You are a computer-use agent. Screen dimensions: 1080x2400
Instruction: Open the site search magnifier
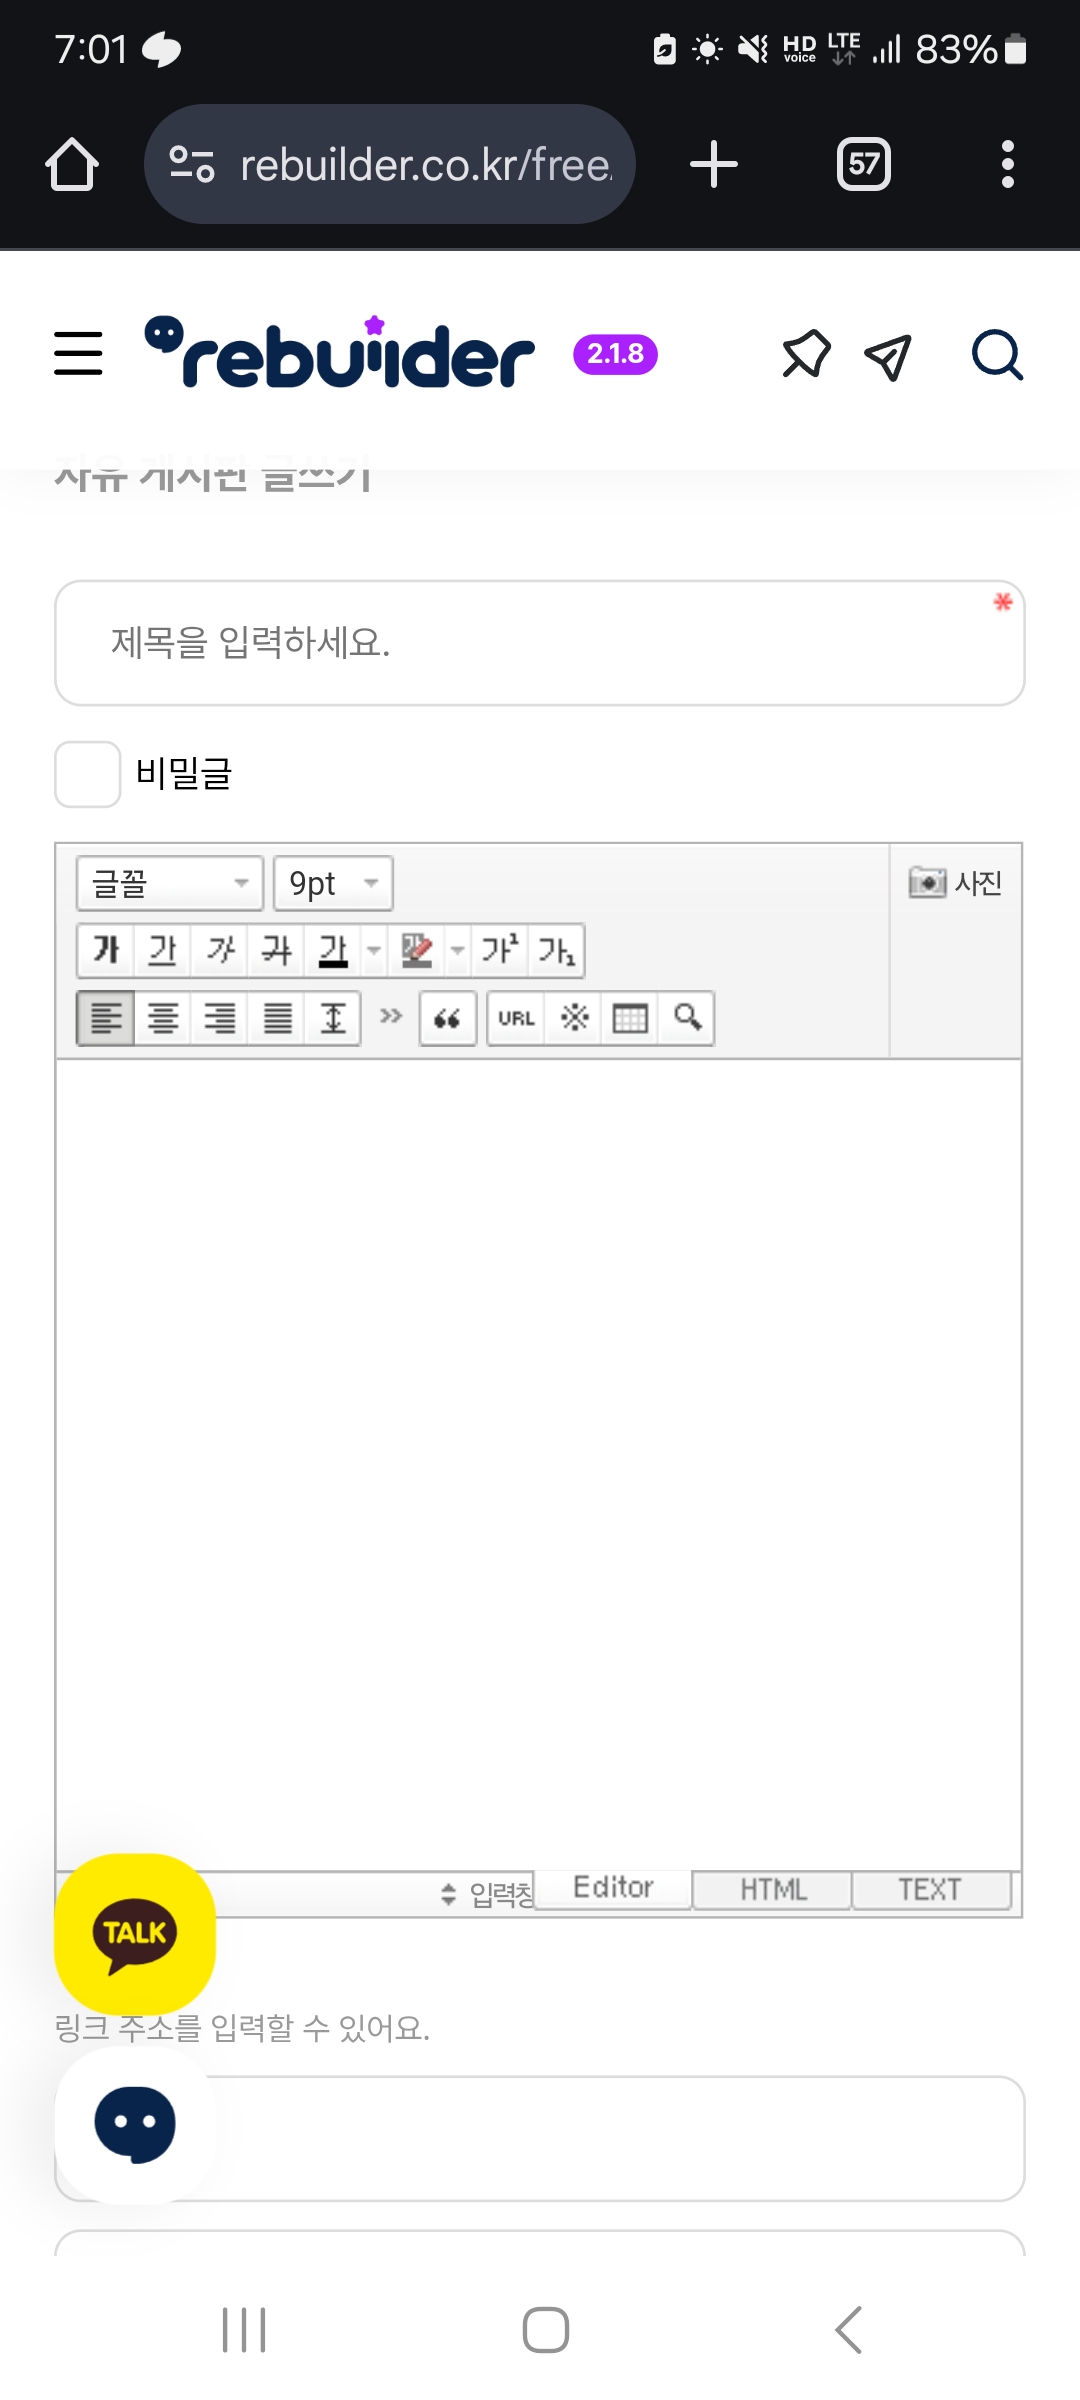click(x=997, y=355)
